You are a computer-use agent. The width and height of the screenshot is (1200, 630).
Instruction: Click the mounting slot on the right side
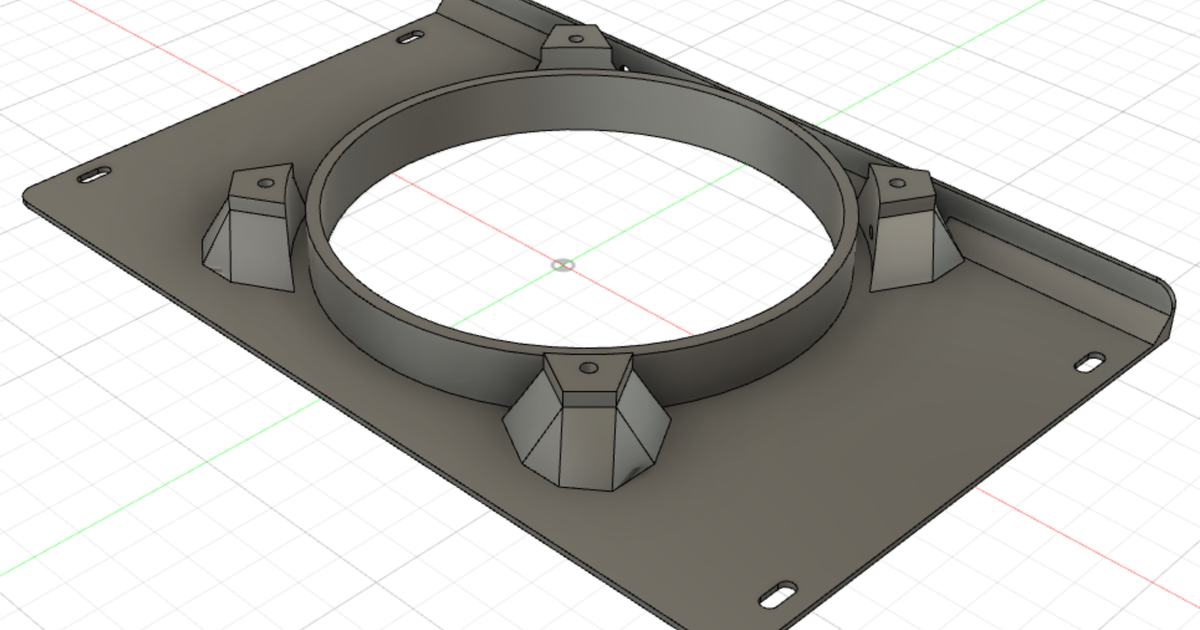(1090, 360)
